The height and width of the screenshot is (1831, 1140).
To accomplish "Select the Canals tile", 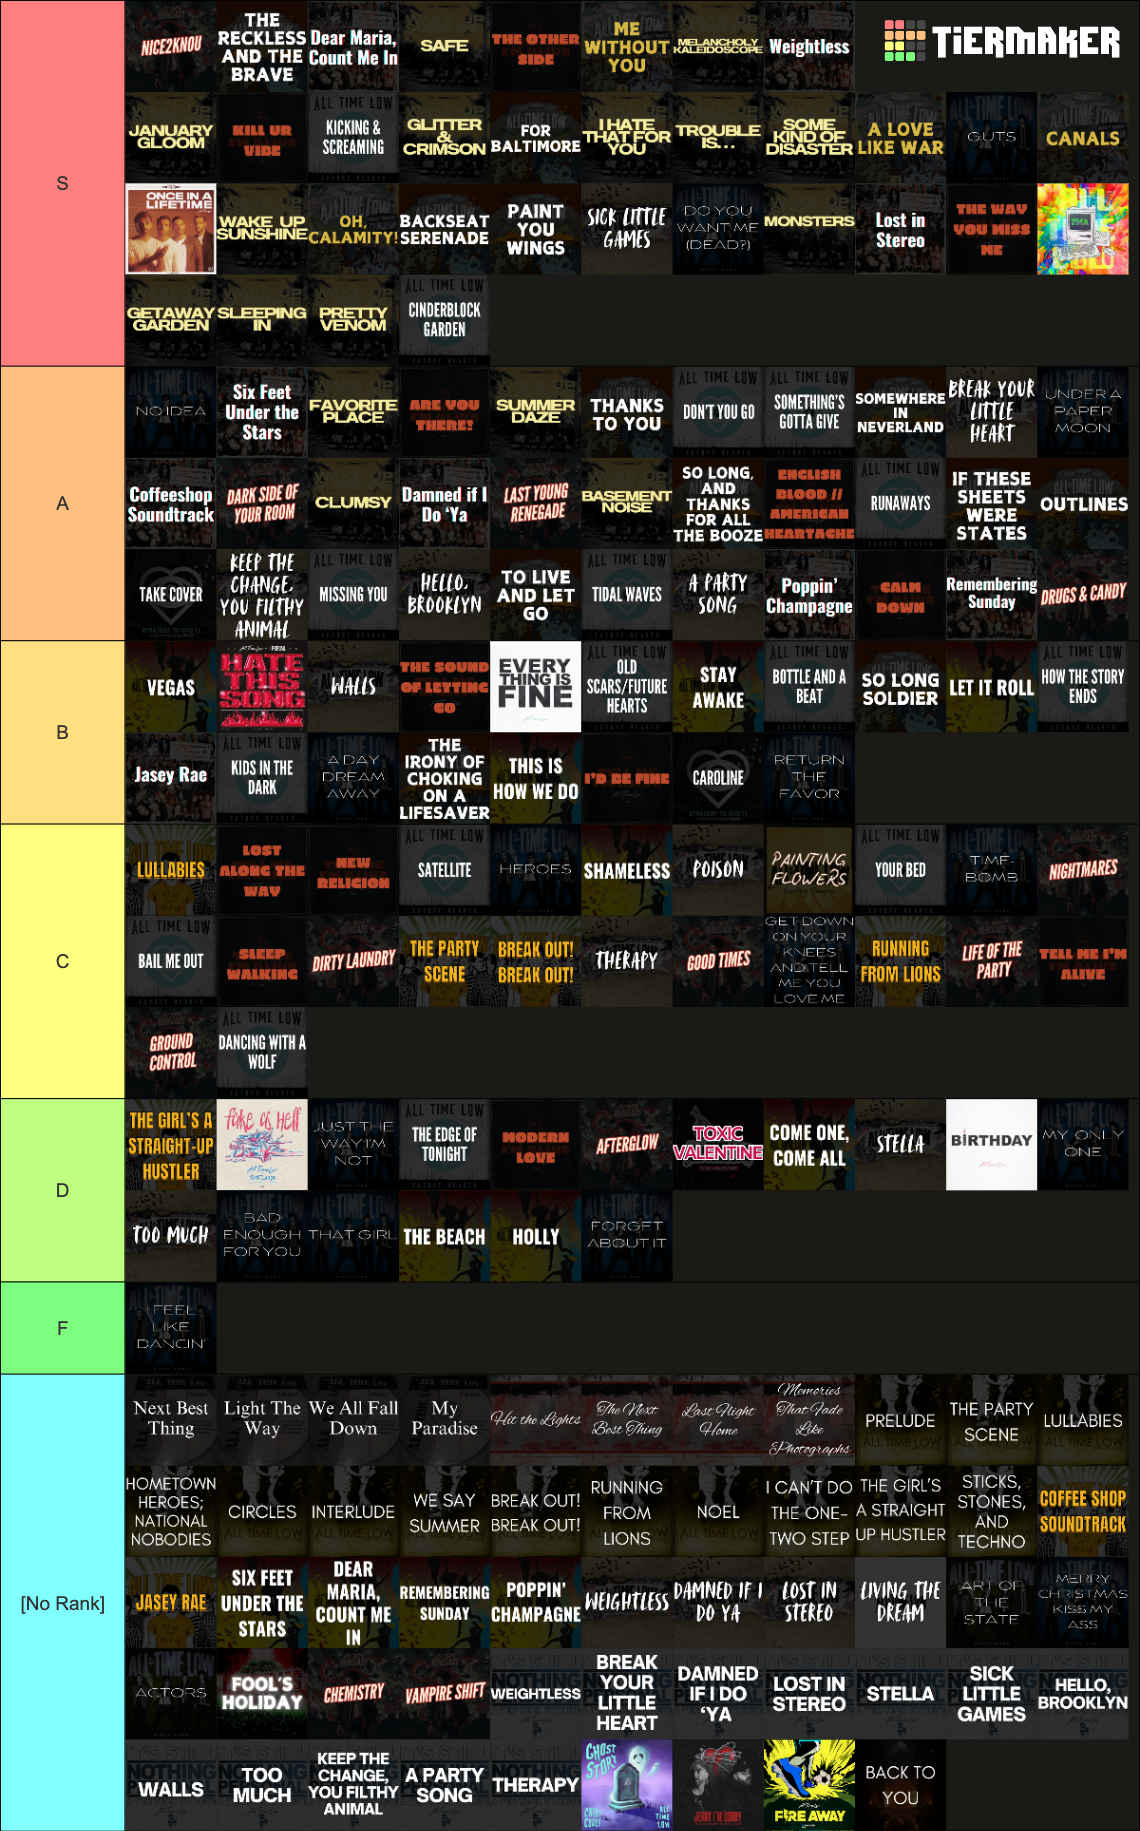I will click(x=1083, y=137).
